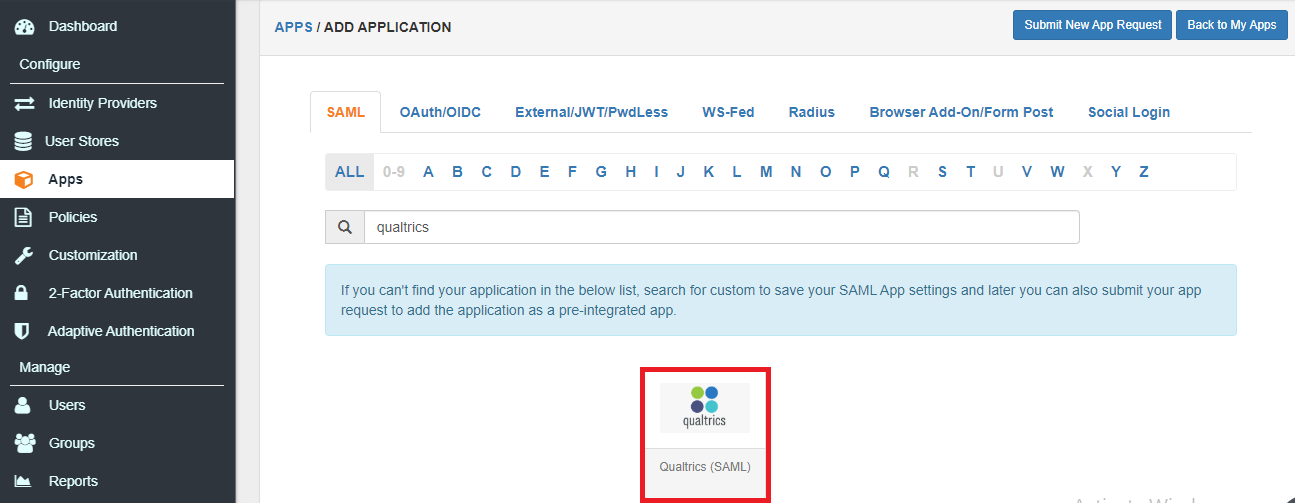Filter apps by letter T
The image size is (1295, 503).
point(970,172)
